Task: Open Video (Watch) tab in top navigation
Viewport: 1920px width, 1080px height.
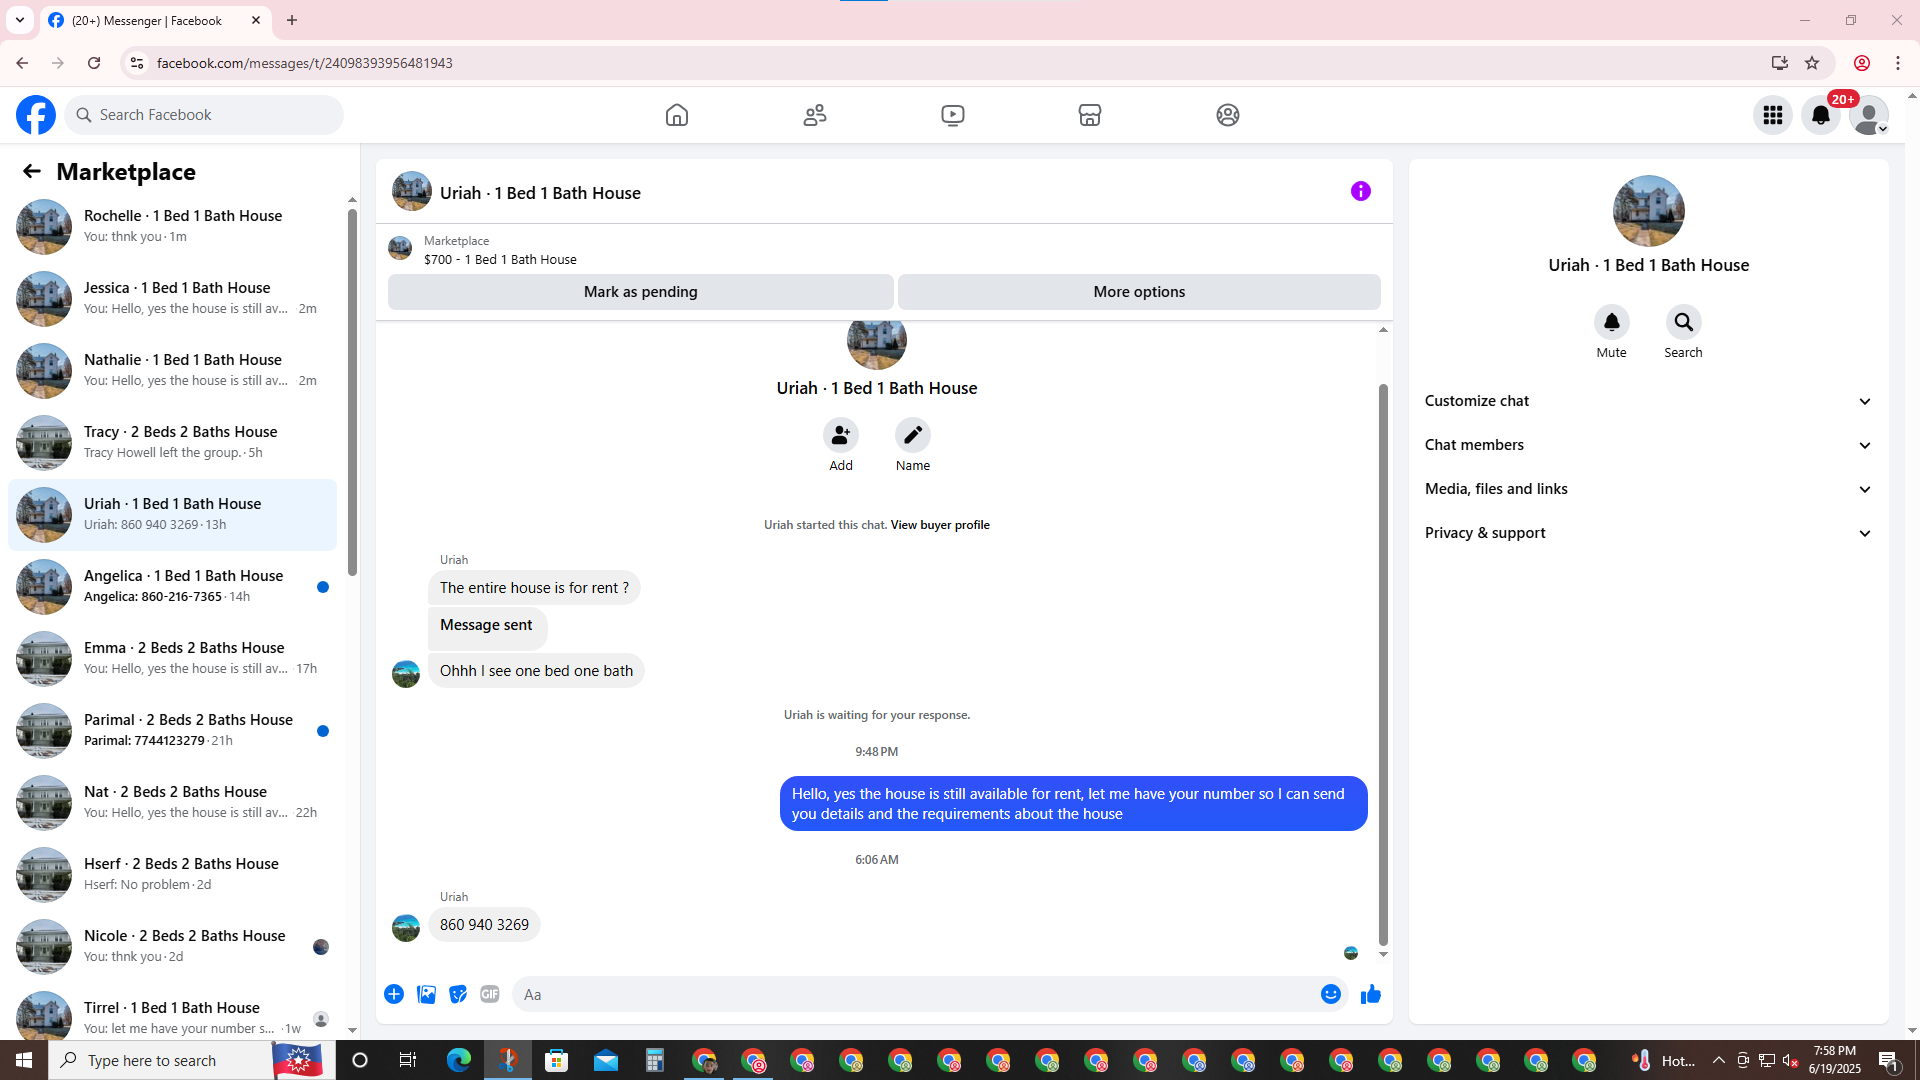Action: click(x=953, y=115)
